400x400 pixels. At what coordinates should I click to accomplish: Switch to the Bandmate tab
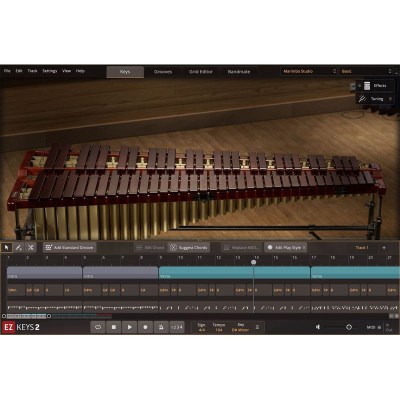[239, 72]
